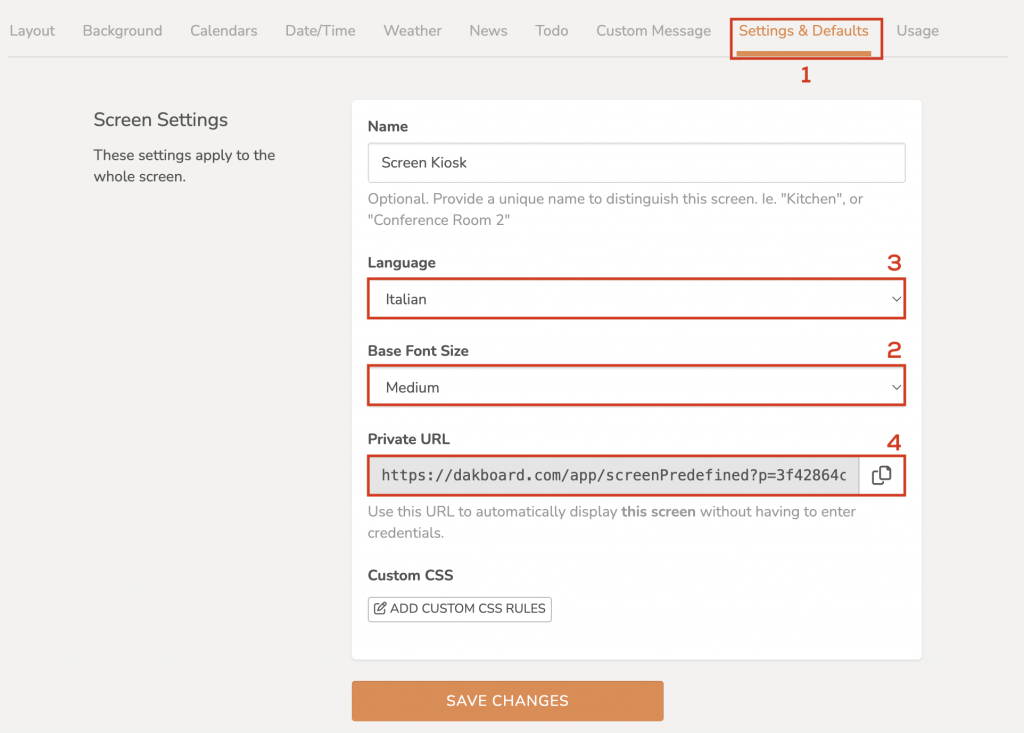Image resolution: width=1024 pixels, height=733 pixels.
Task: Click the Screen Settings heading
Action: click(x=161, y=120)
